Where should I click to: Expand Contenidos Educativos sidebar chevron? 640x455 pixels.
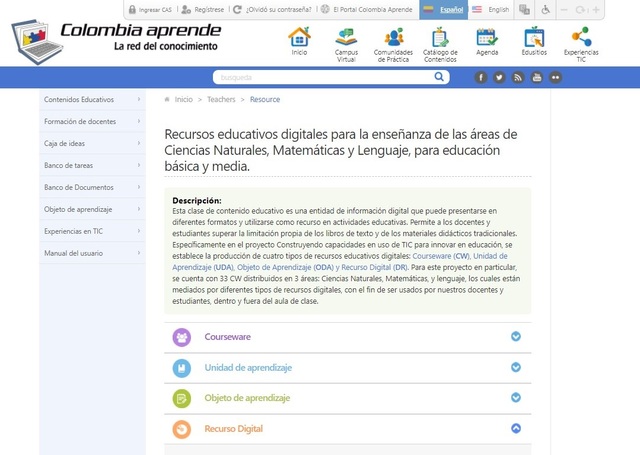139,99
